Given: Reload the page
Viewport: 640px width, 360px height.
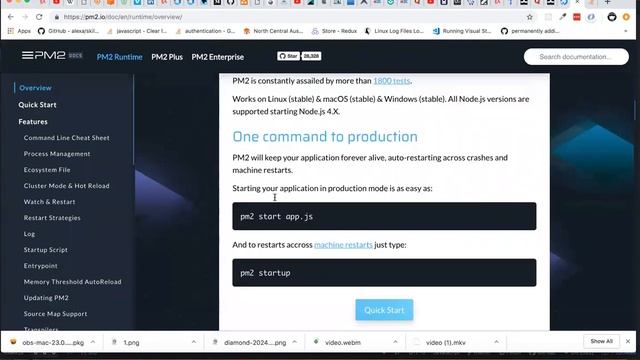Looking at the screenshot, I should tap(39, 17).
